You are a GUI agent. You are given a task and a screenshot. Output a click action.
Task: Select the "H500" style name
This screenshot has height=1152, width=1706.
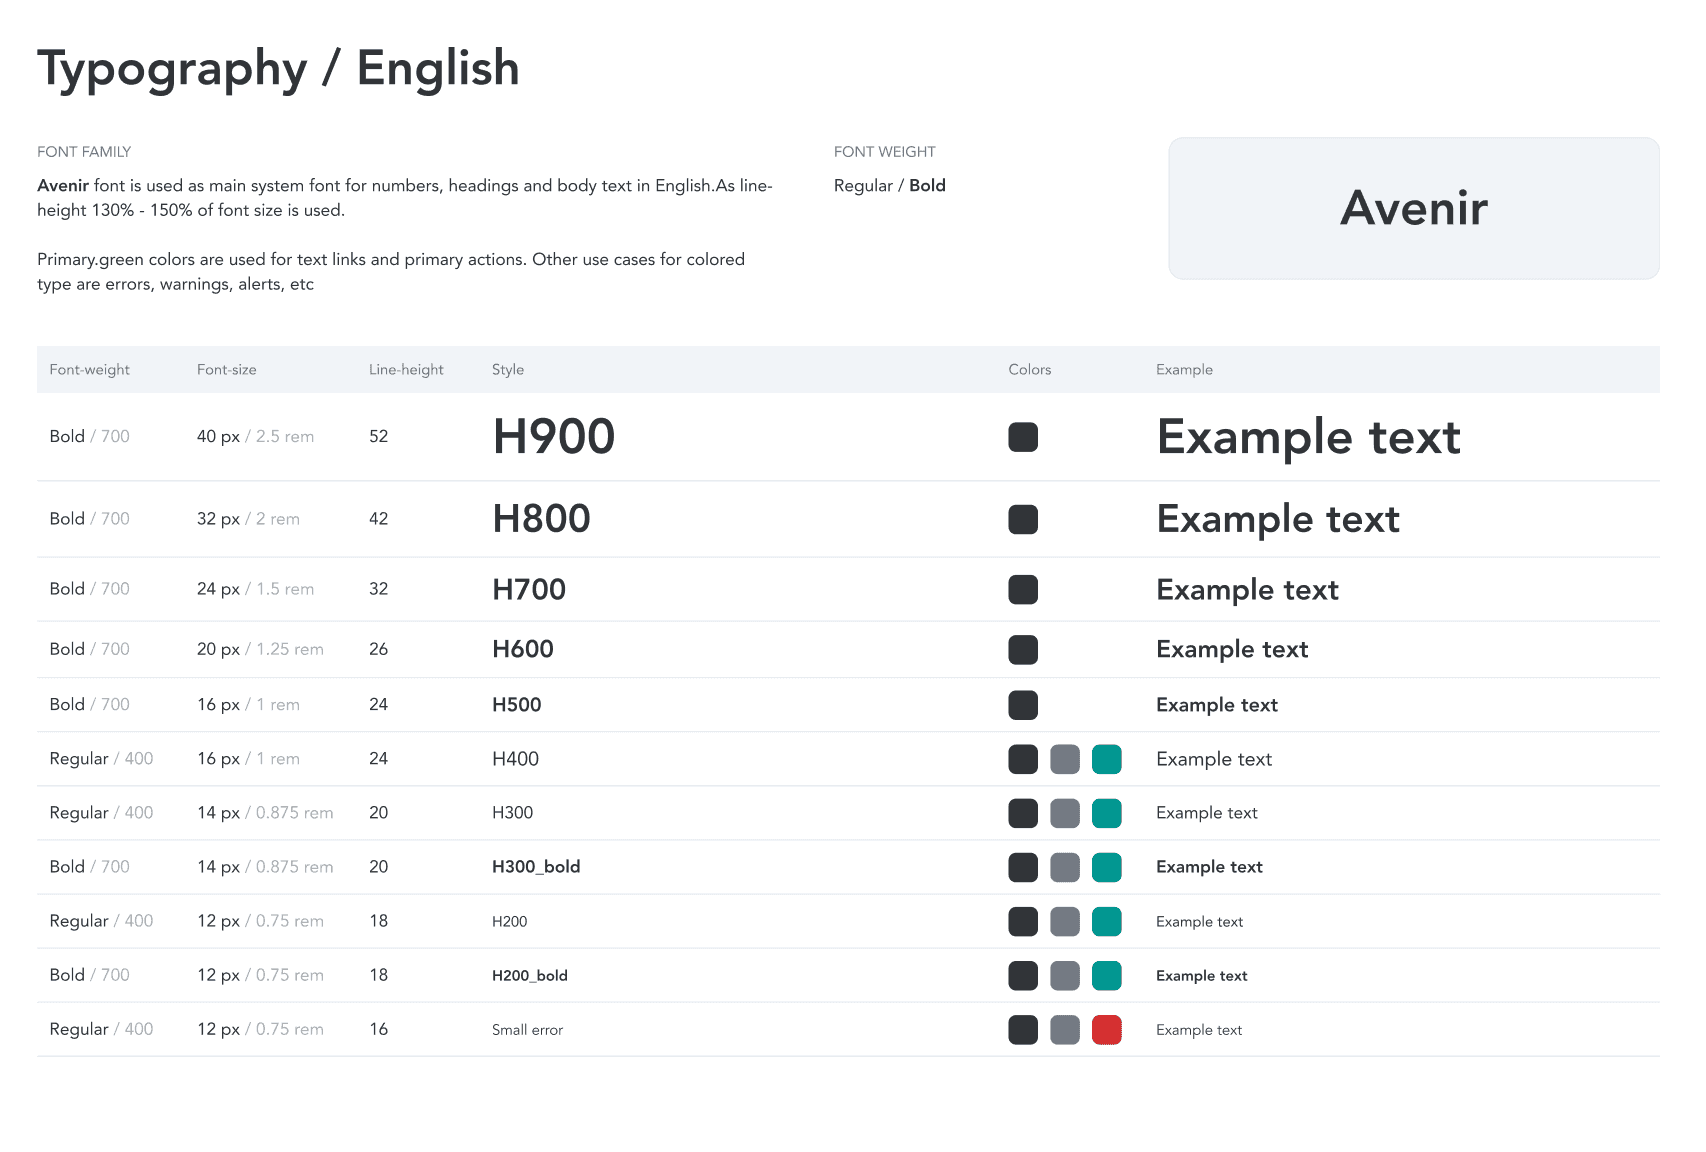[517, 705]
